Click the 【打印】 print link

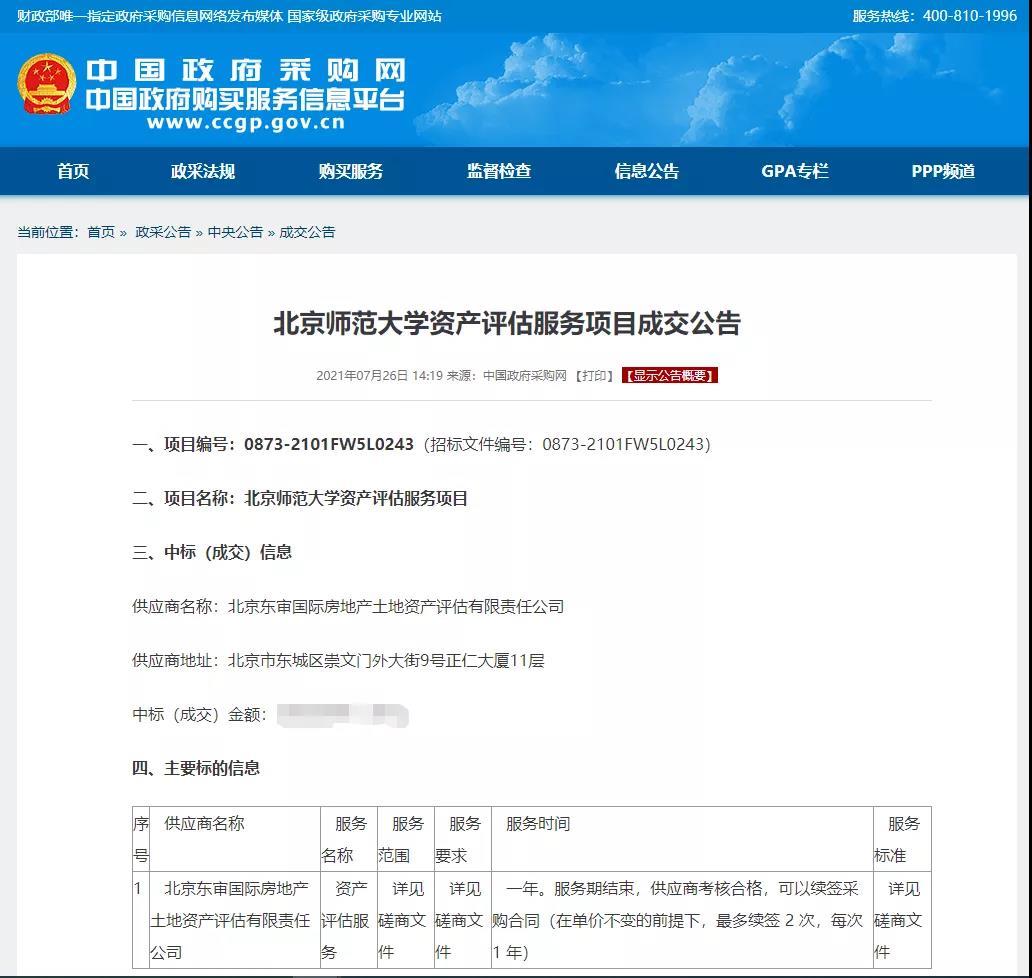click(x=594, y=376)
